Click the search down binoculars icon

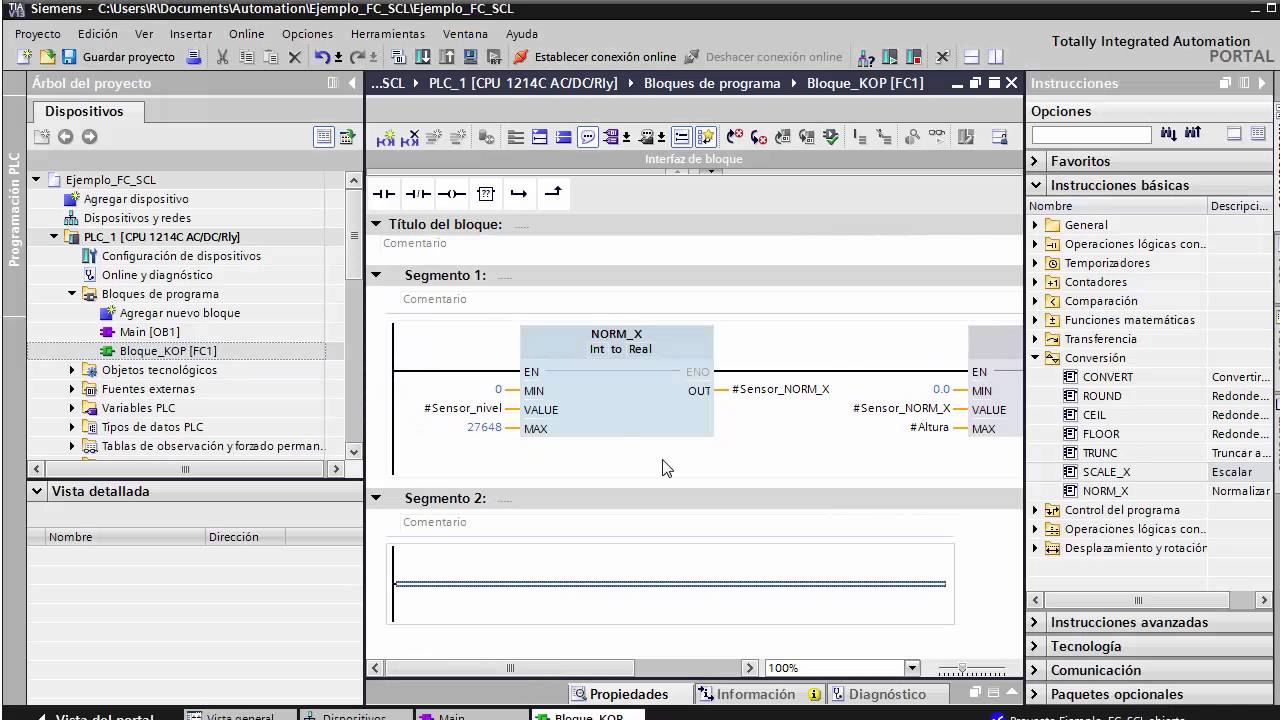point(1169,134)
